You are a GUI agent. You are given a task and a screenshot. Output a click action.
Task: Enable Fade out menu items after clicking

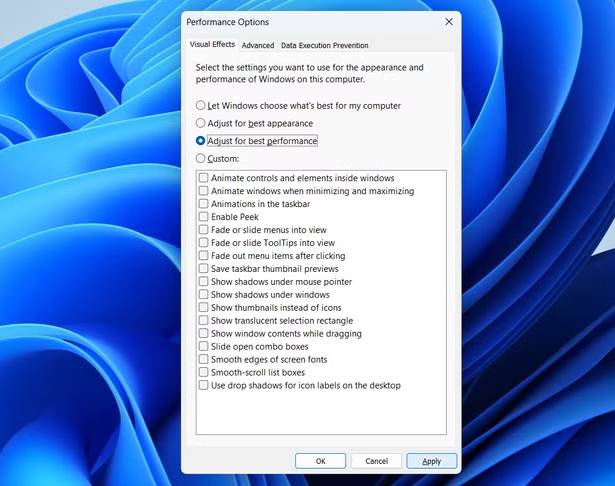tap(203, 256)
